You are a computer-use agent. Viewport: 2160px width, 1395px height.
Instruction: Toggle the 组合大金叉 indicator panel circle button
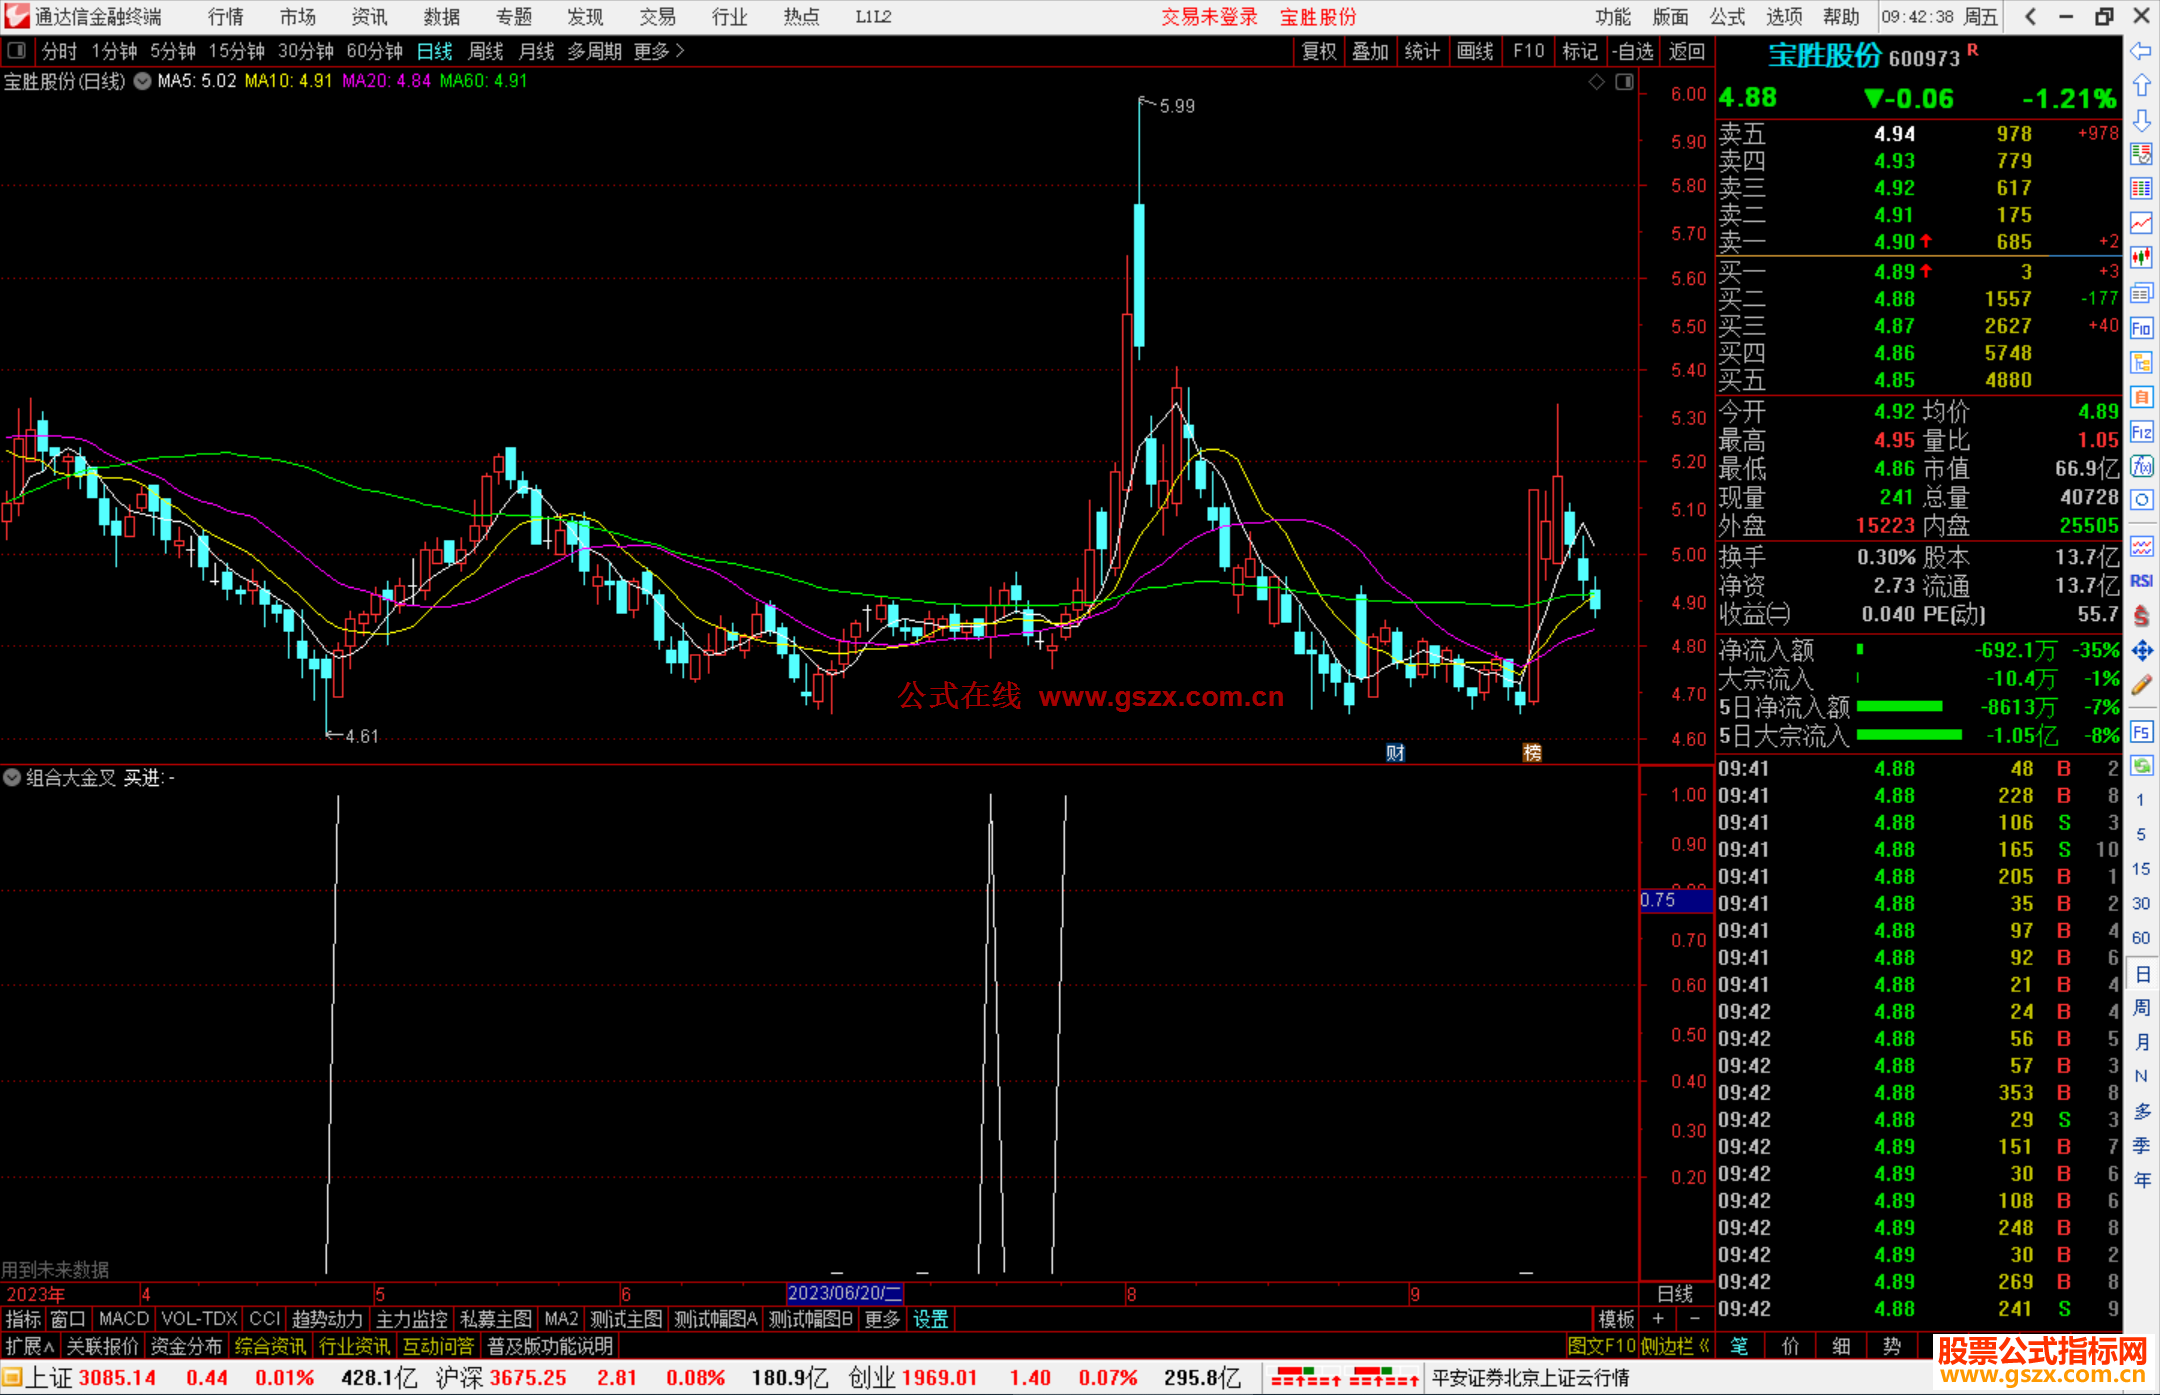[x=12, y=777]
